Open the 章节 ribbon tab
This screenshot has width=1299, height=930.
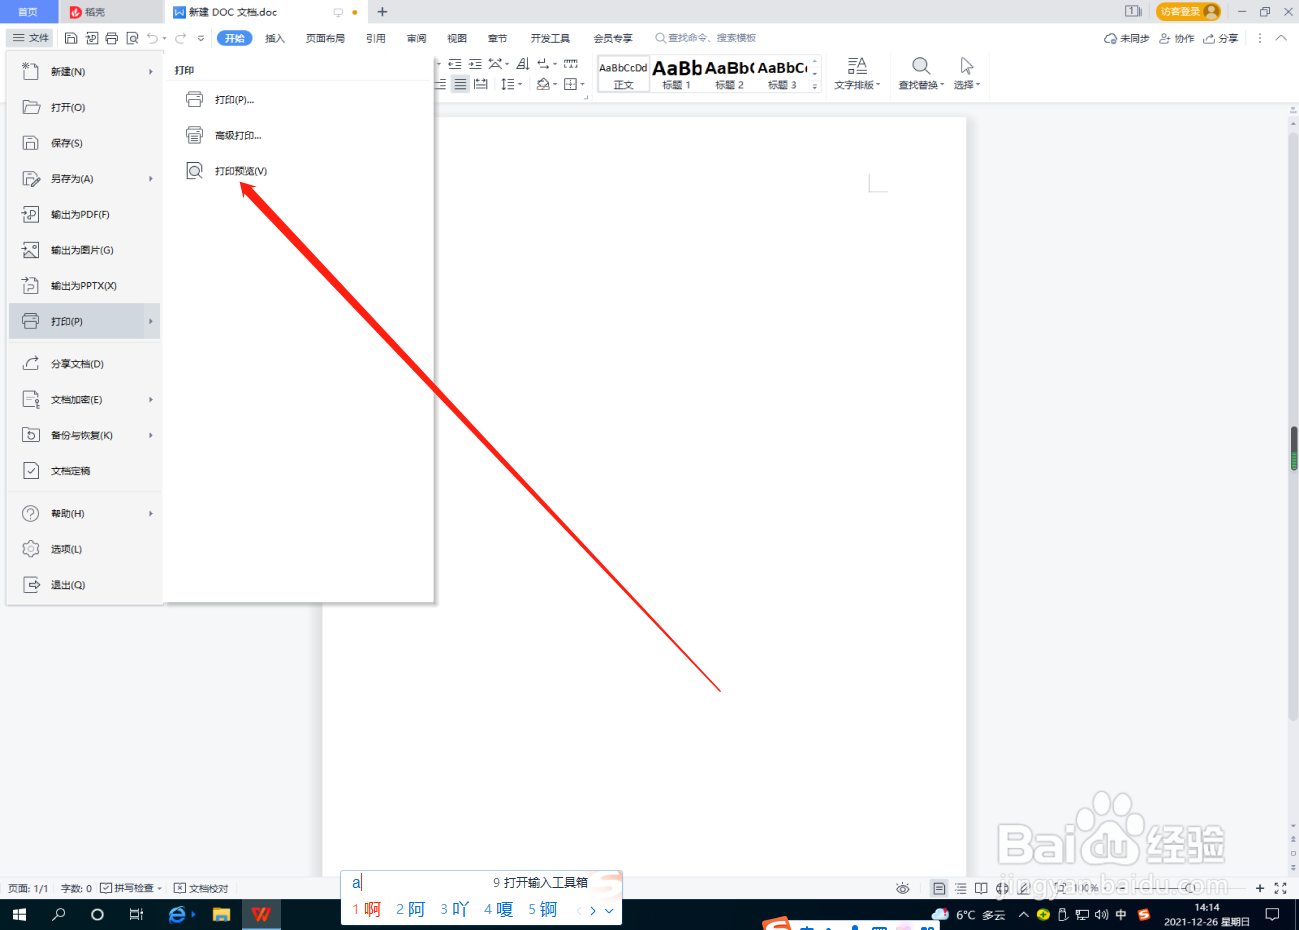pos(497,38)
